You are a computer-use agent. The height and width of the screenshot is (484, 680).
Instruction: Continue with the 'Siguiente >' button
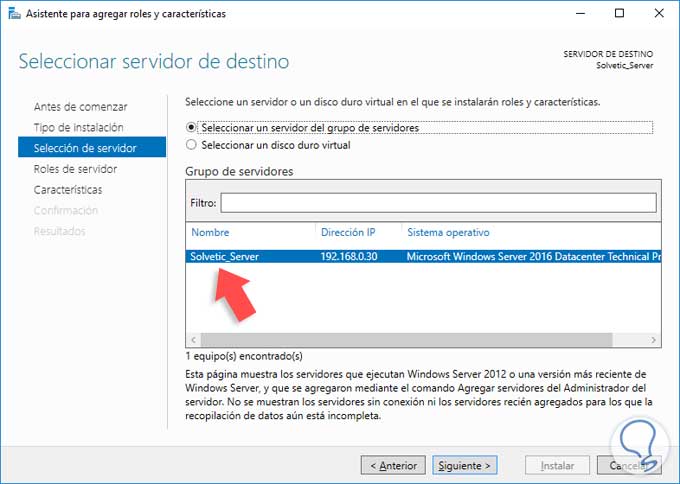pyautogui.click(x=464, y=466)
